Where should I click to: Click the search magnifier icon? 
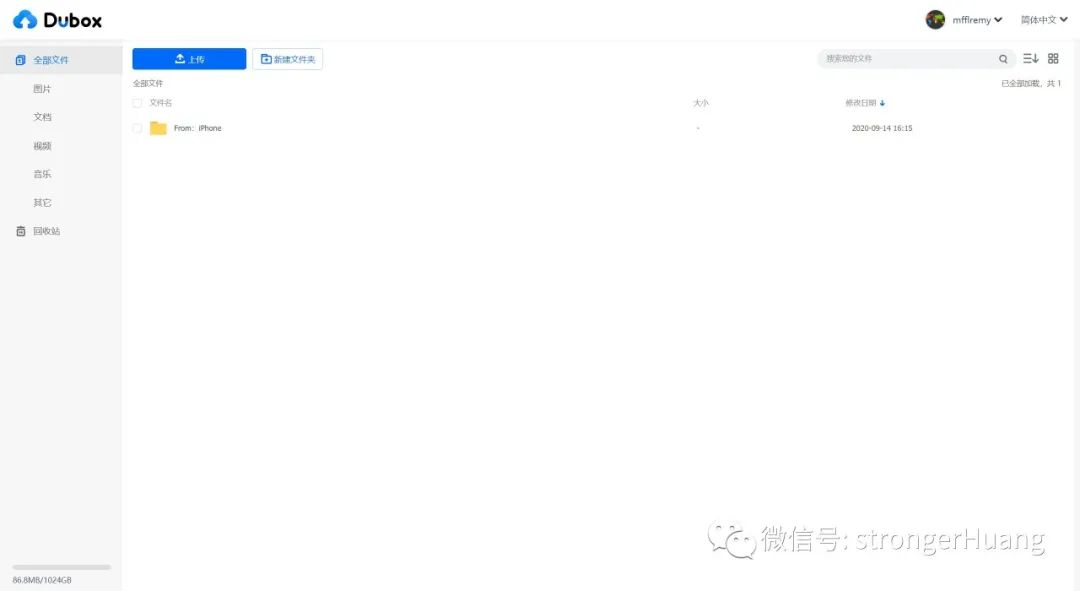coord(1003,59)
